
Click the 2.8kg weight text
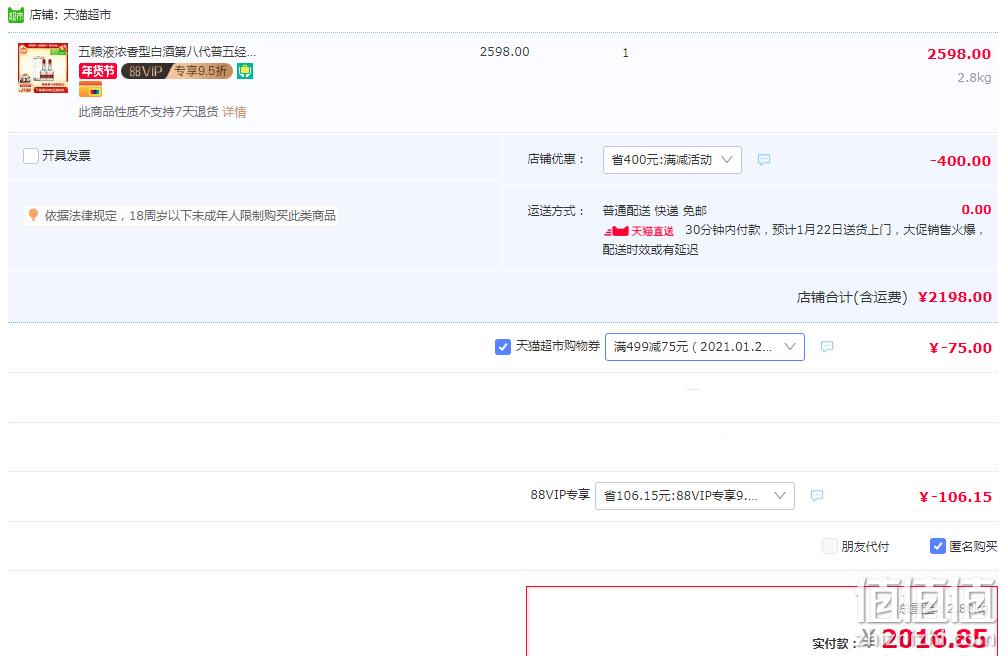[x=974, y=78]
